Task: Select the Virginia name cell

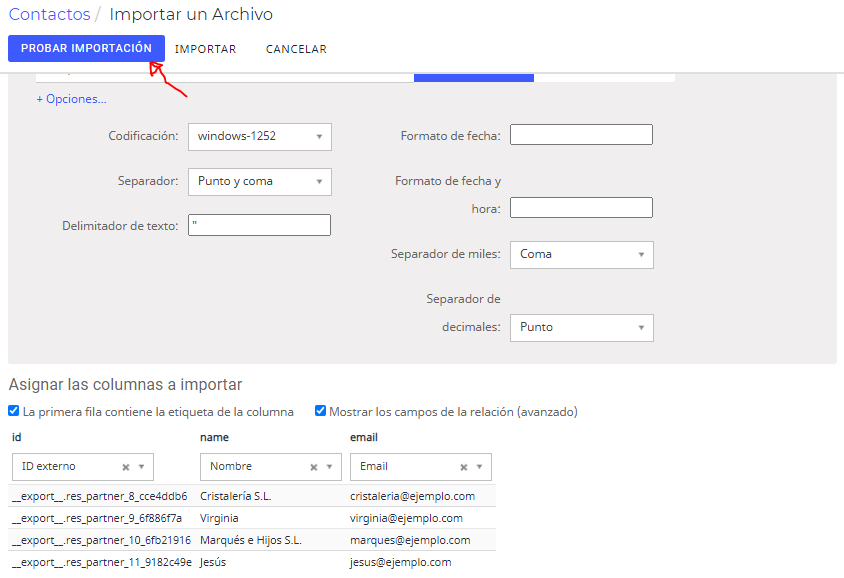Action: tap(219, 518)
